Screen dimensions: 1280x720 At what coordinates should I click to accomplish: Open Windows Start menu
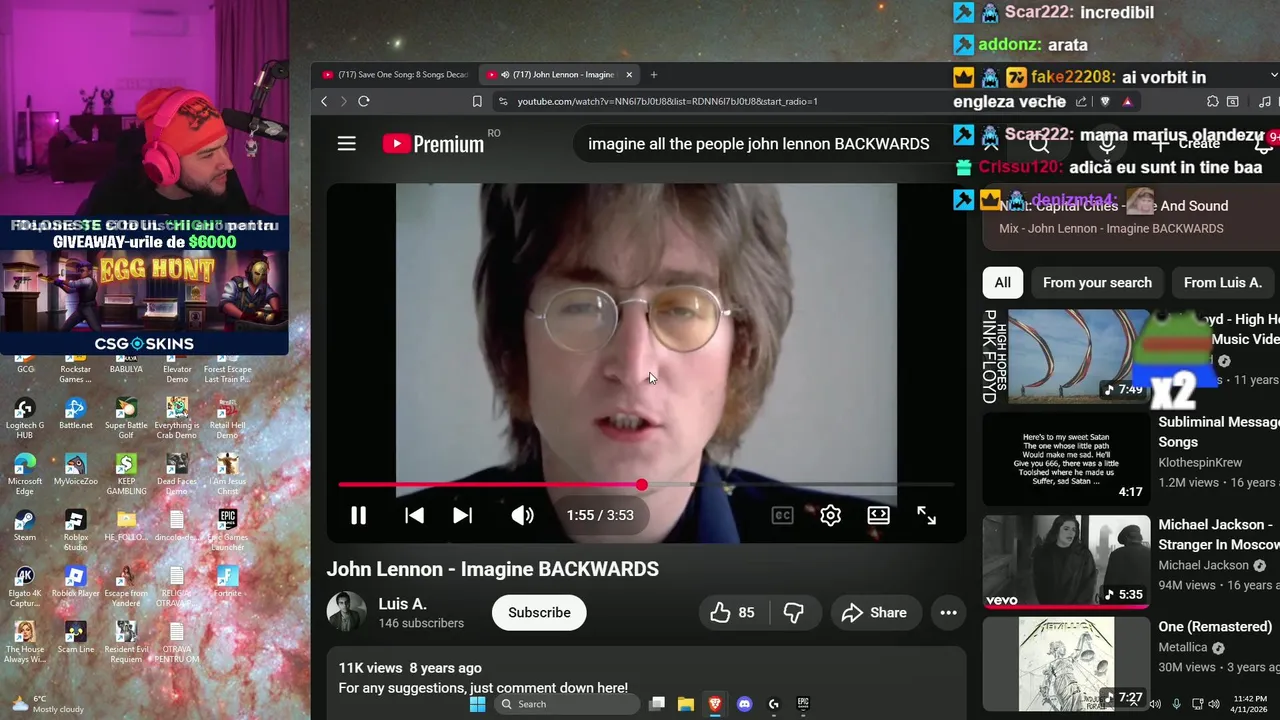pos(477,704)
